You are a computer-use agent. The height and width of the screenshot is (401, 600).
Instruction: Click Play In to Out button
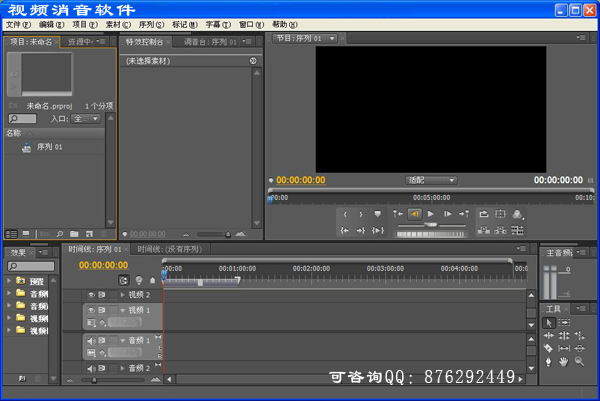point(378,230)
